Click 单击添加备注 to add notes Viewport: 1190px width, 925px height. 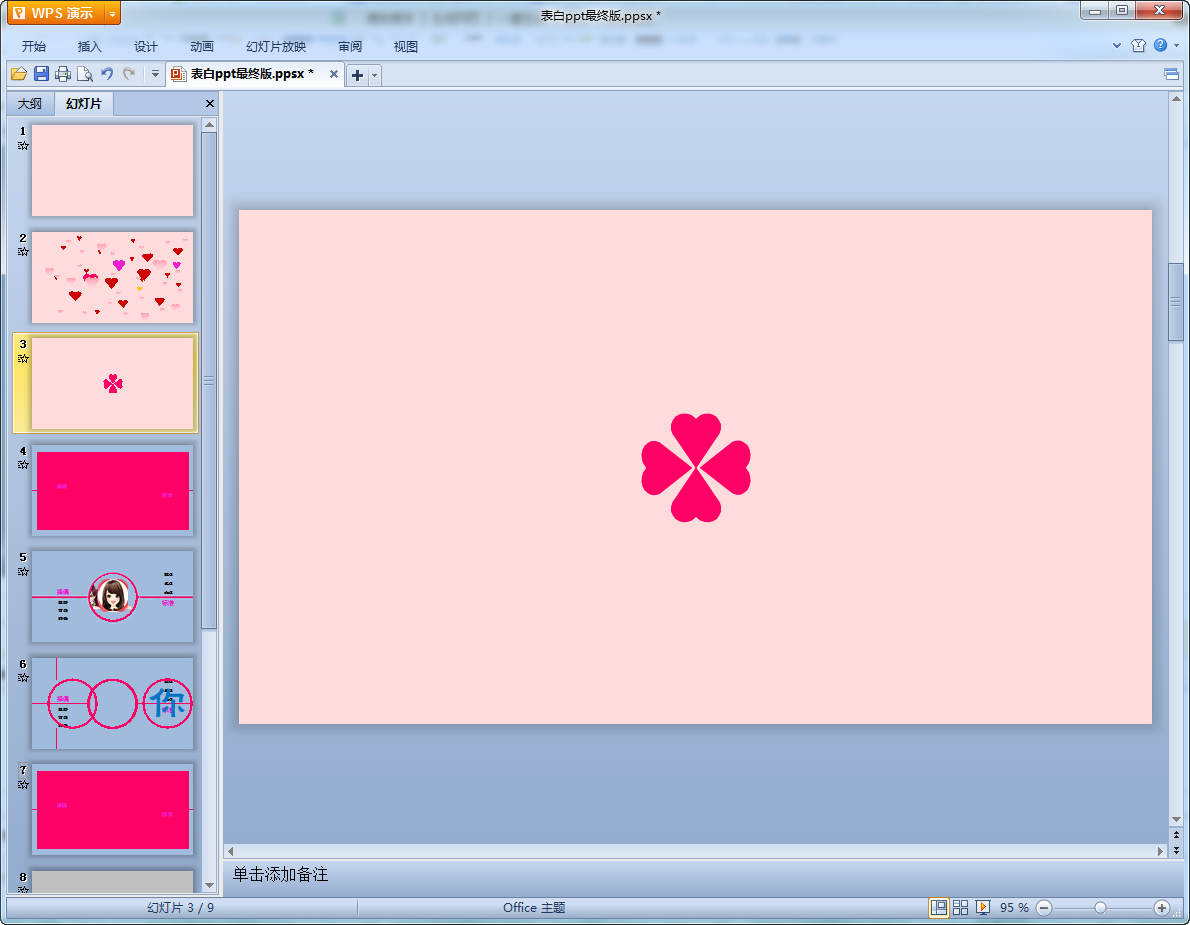280,874
